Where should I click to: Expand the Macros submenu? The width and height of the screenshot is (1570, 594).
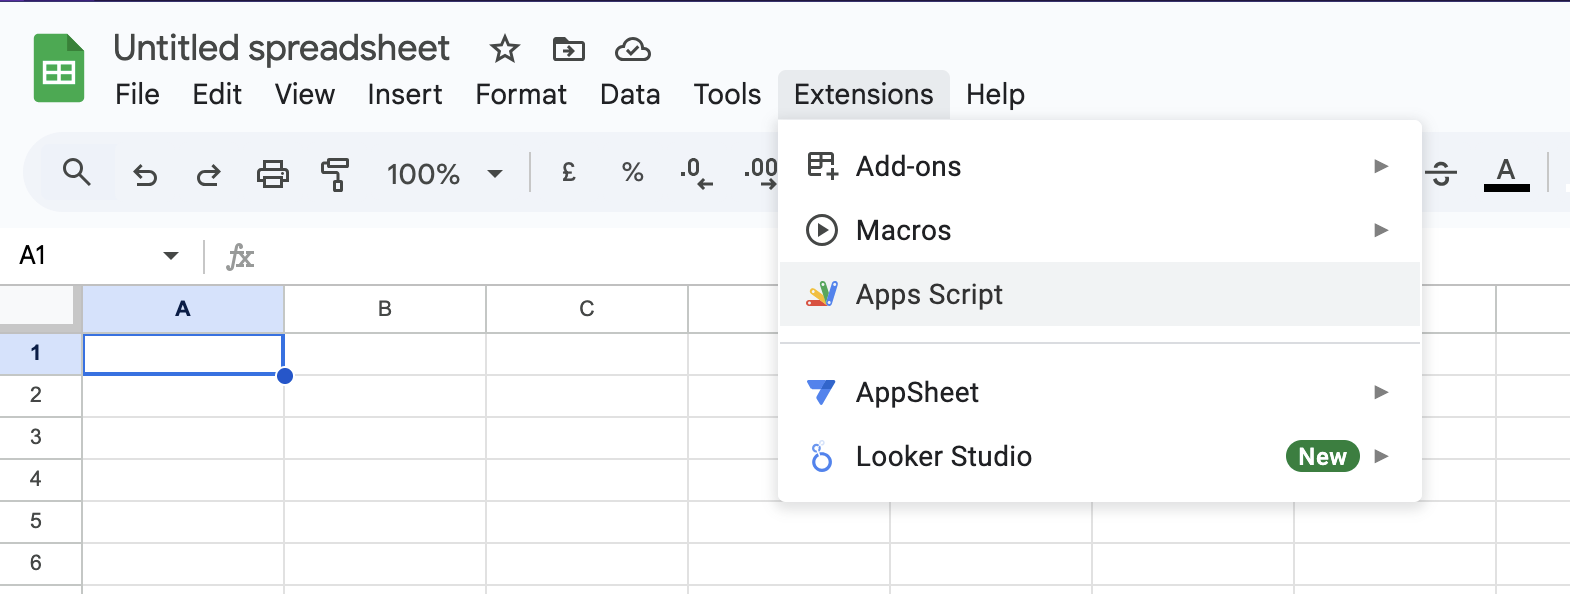(x=1099, y=230)
